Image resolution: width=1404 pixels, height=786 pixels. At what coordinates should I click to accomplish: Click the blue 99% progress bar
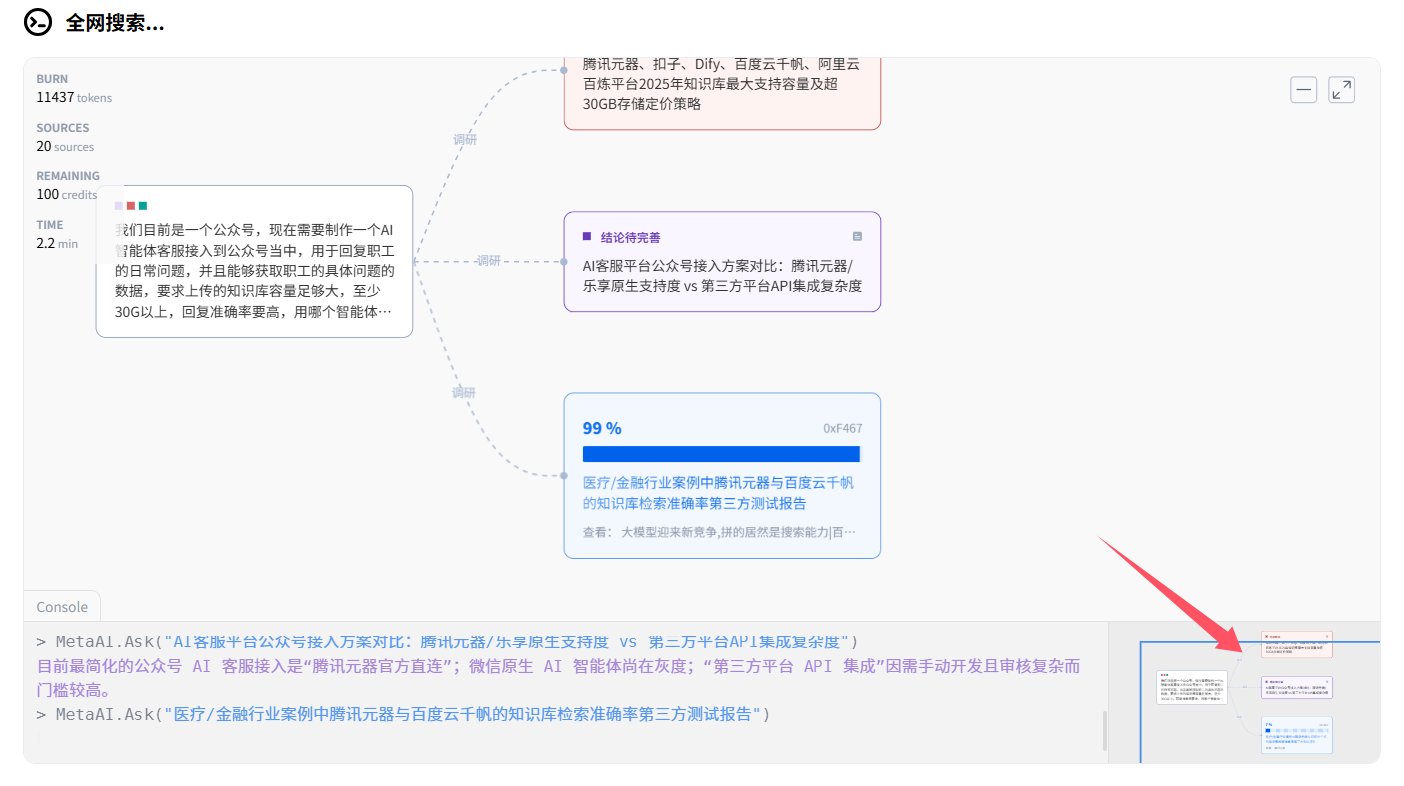tap(721, 454)
